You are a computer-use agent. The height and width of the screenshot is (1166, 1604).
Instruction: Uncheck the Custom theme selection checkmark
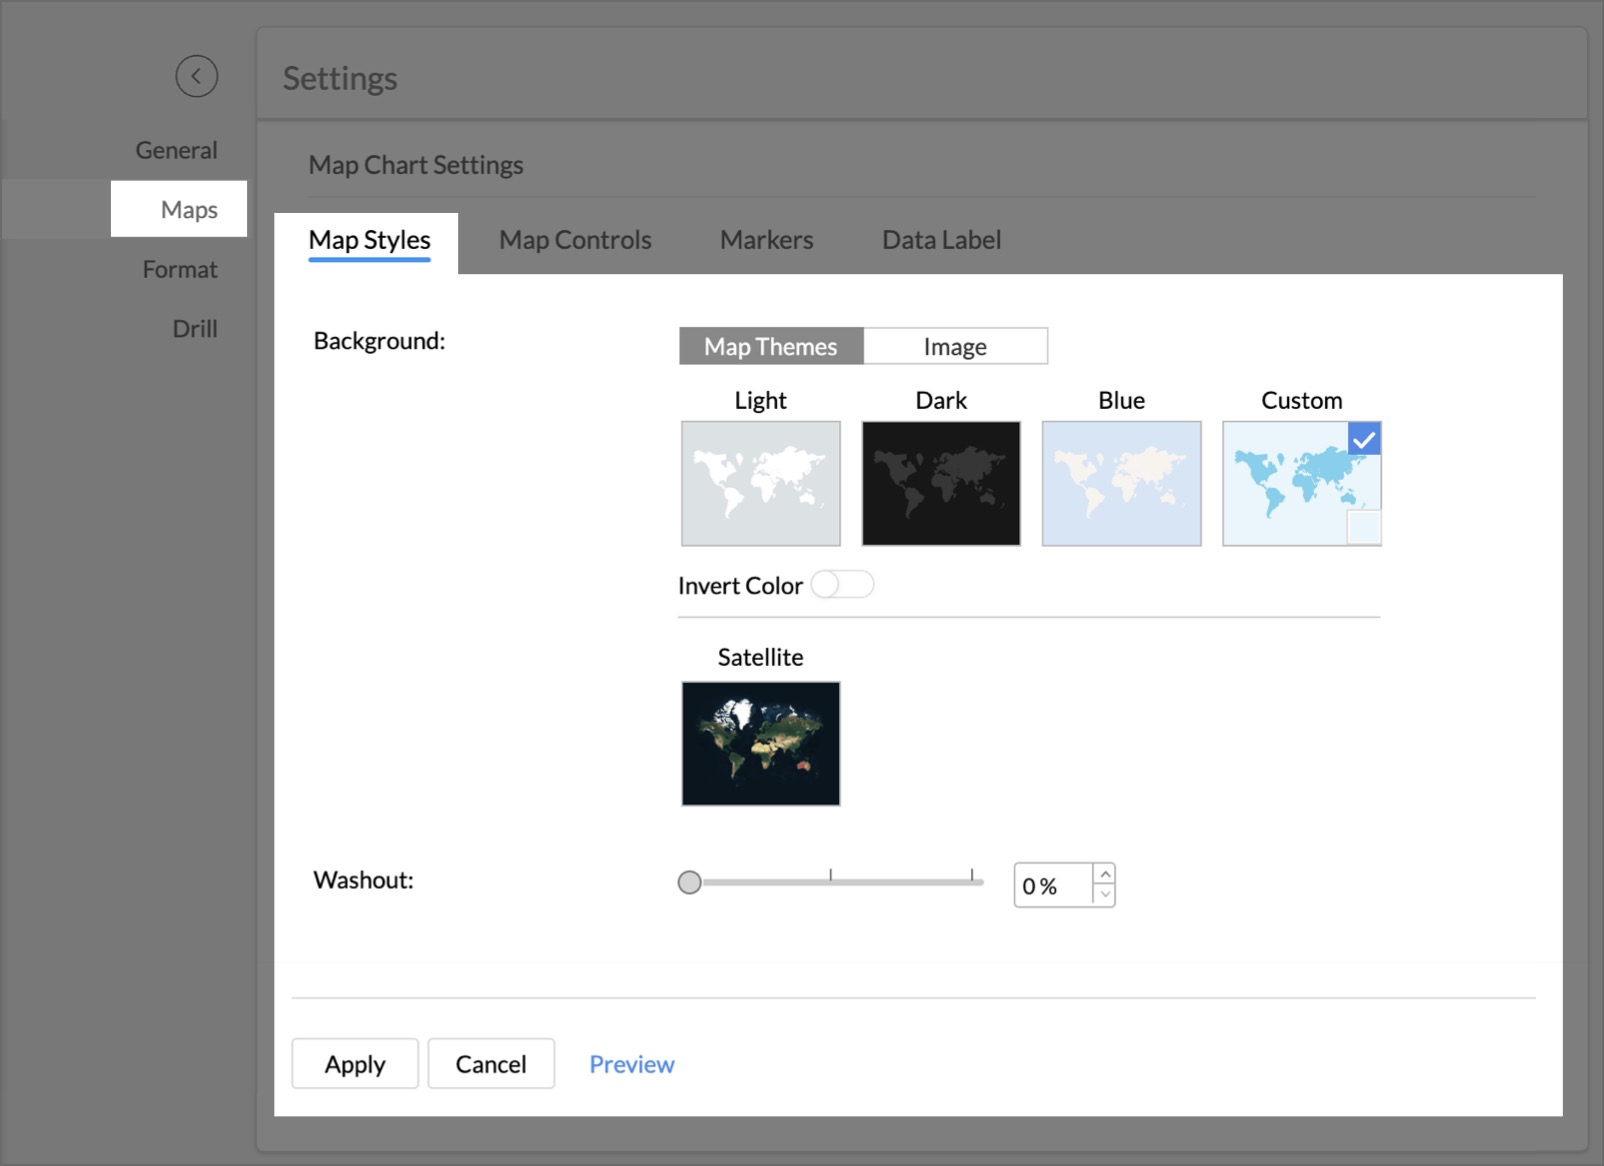[x=1362, y=438]
